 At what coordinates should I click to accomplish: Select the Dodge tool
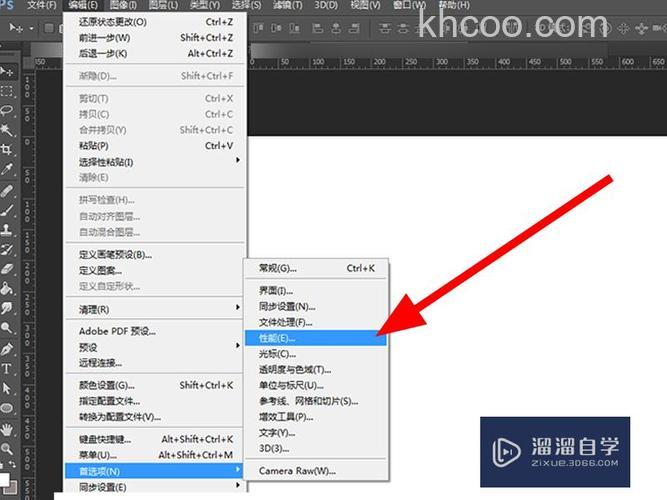[7, 328]
